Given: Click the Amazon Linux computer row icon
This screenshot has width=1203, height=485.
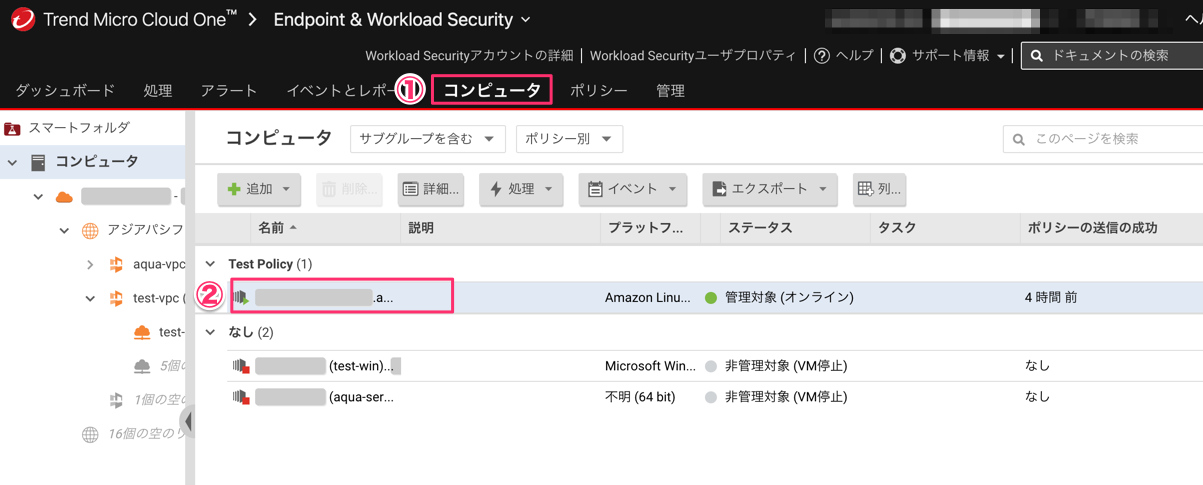Looking at the screenshot, I should click(241, 298).
